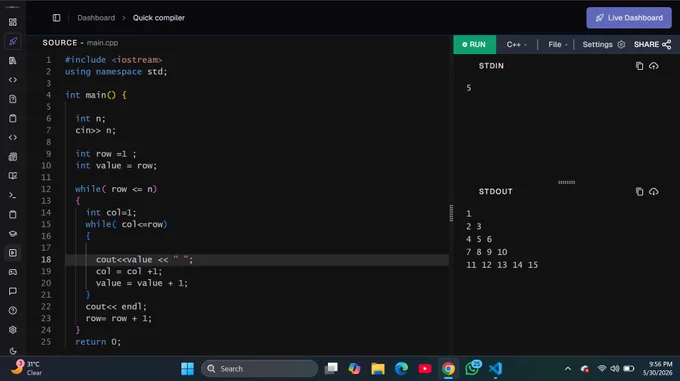680x381 pixels.
Task: Click the Quick compiler breadcrumb
Action: click(x=159, y=18)
